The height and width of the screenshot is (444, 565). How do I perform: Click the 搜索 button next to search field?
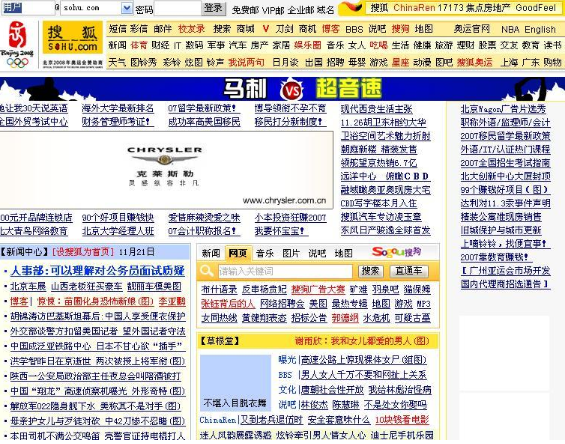[370, 271]
